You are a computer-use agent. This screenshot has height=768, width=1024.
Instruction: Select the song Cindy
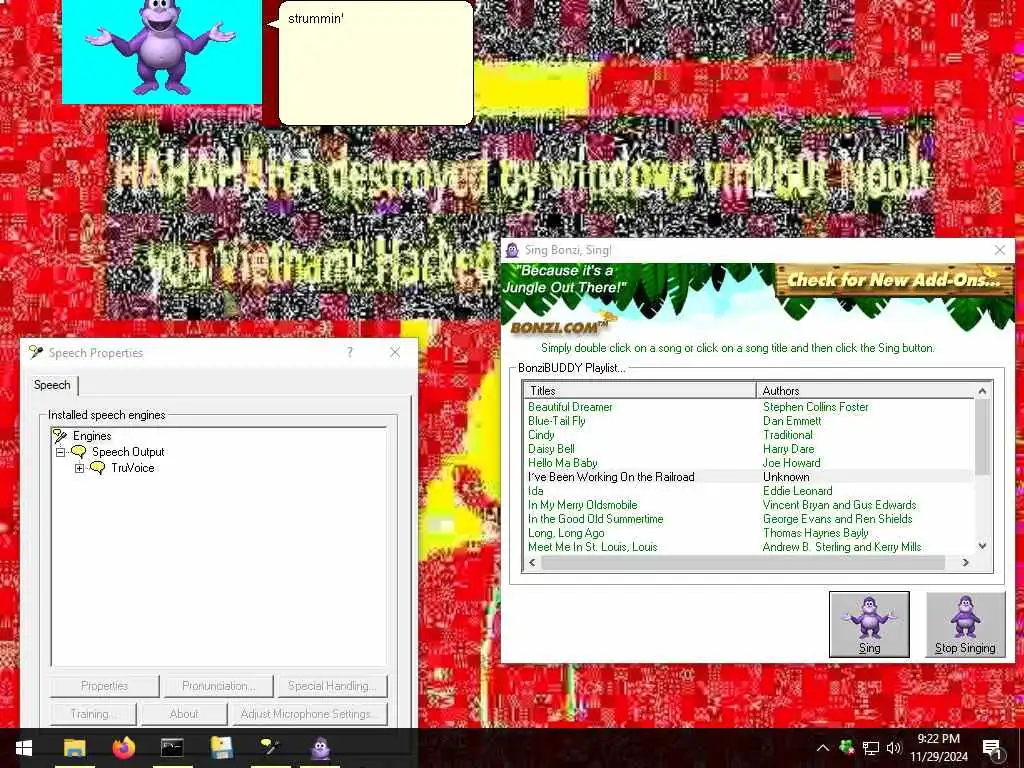tap(541, 435)
